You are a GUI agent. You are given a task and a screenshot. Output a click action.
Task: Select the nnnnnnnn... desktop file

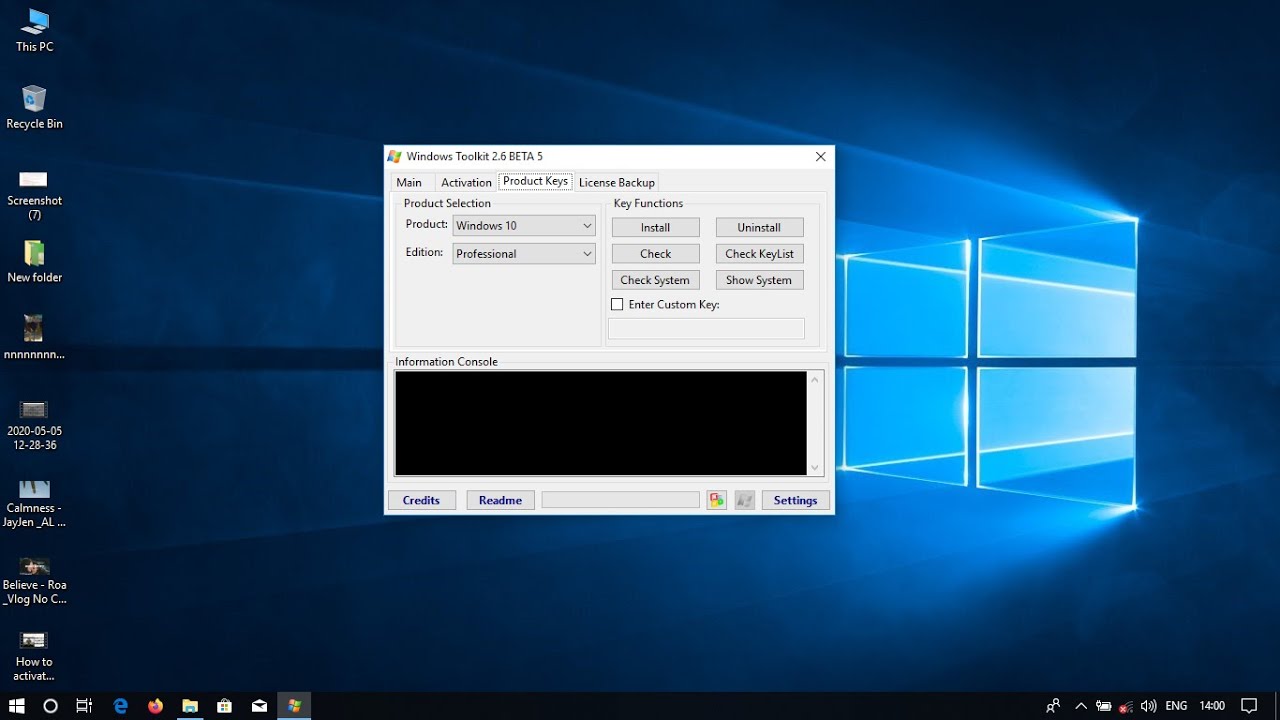pos(34,338)
